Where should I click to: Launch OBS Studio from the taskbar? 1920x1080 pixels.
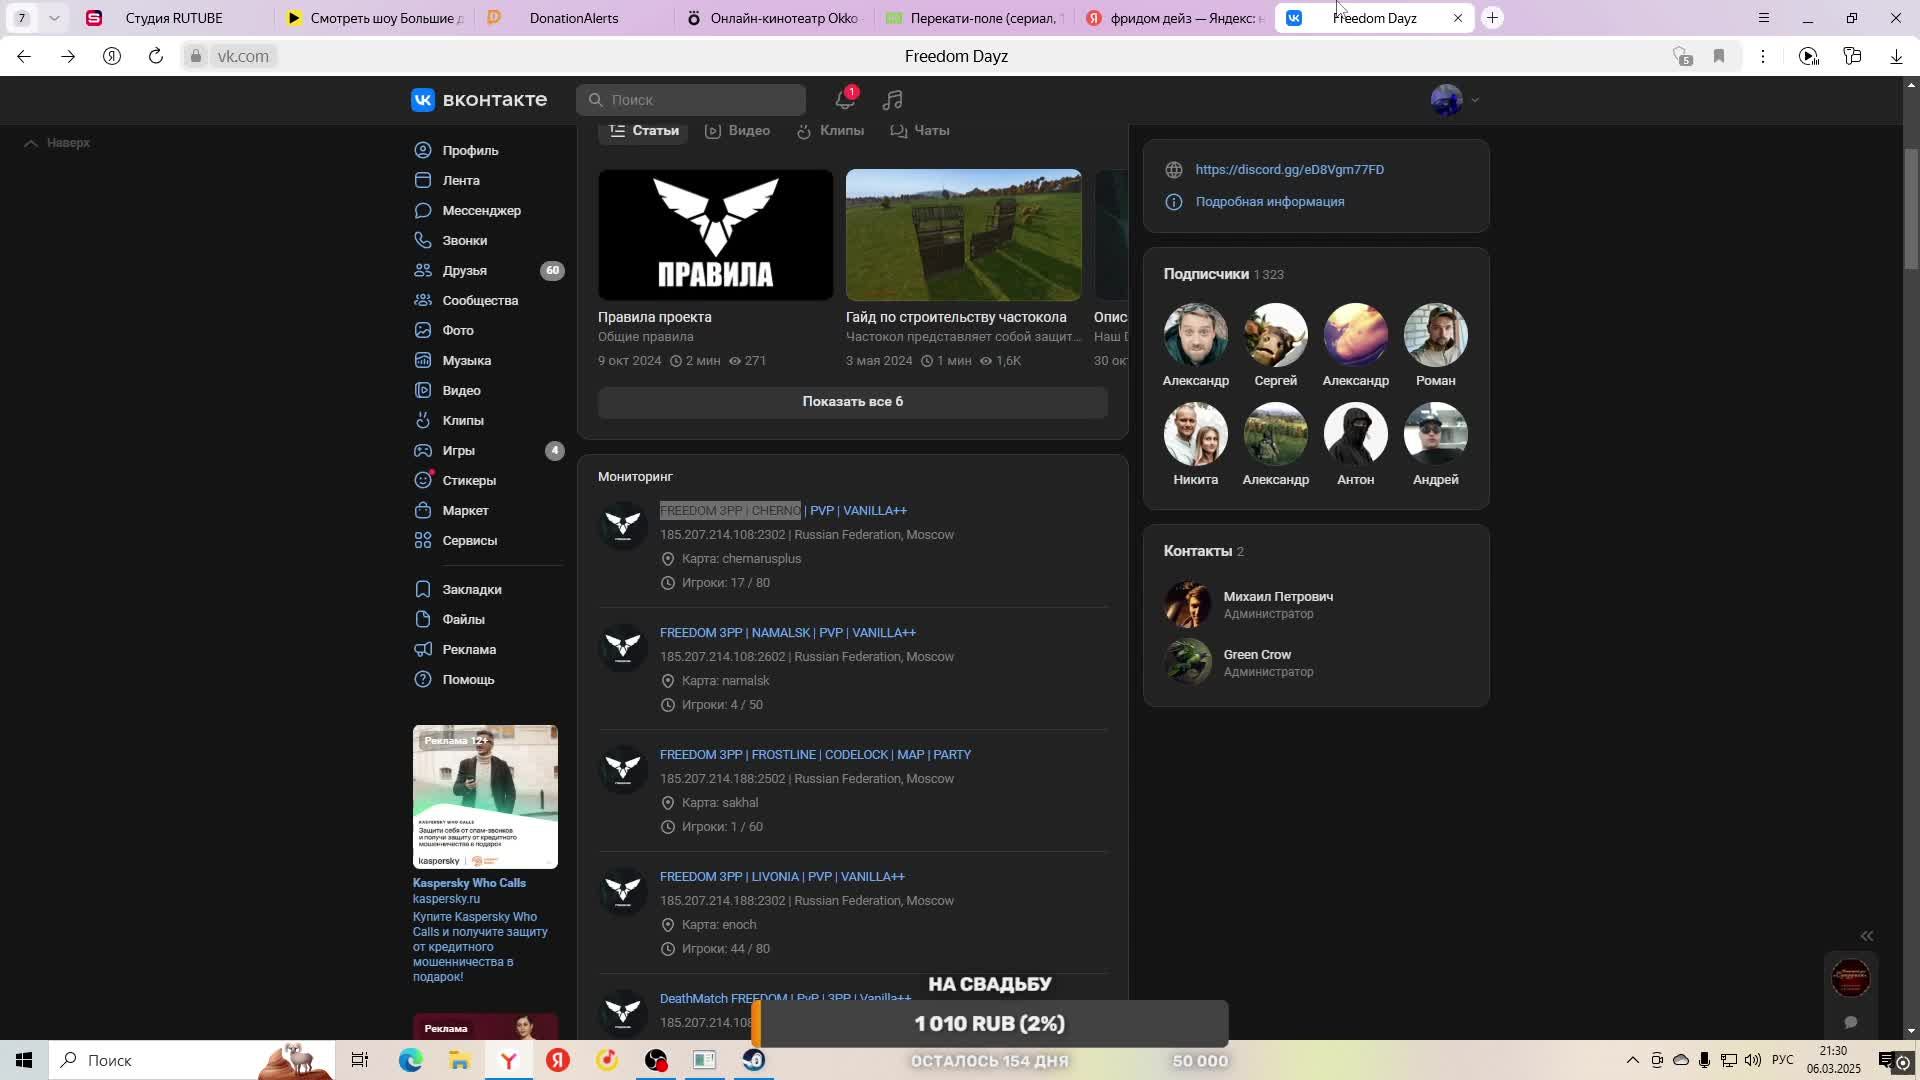(x=656, y=1060)
